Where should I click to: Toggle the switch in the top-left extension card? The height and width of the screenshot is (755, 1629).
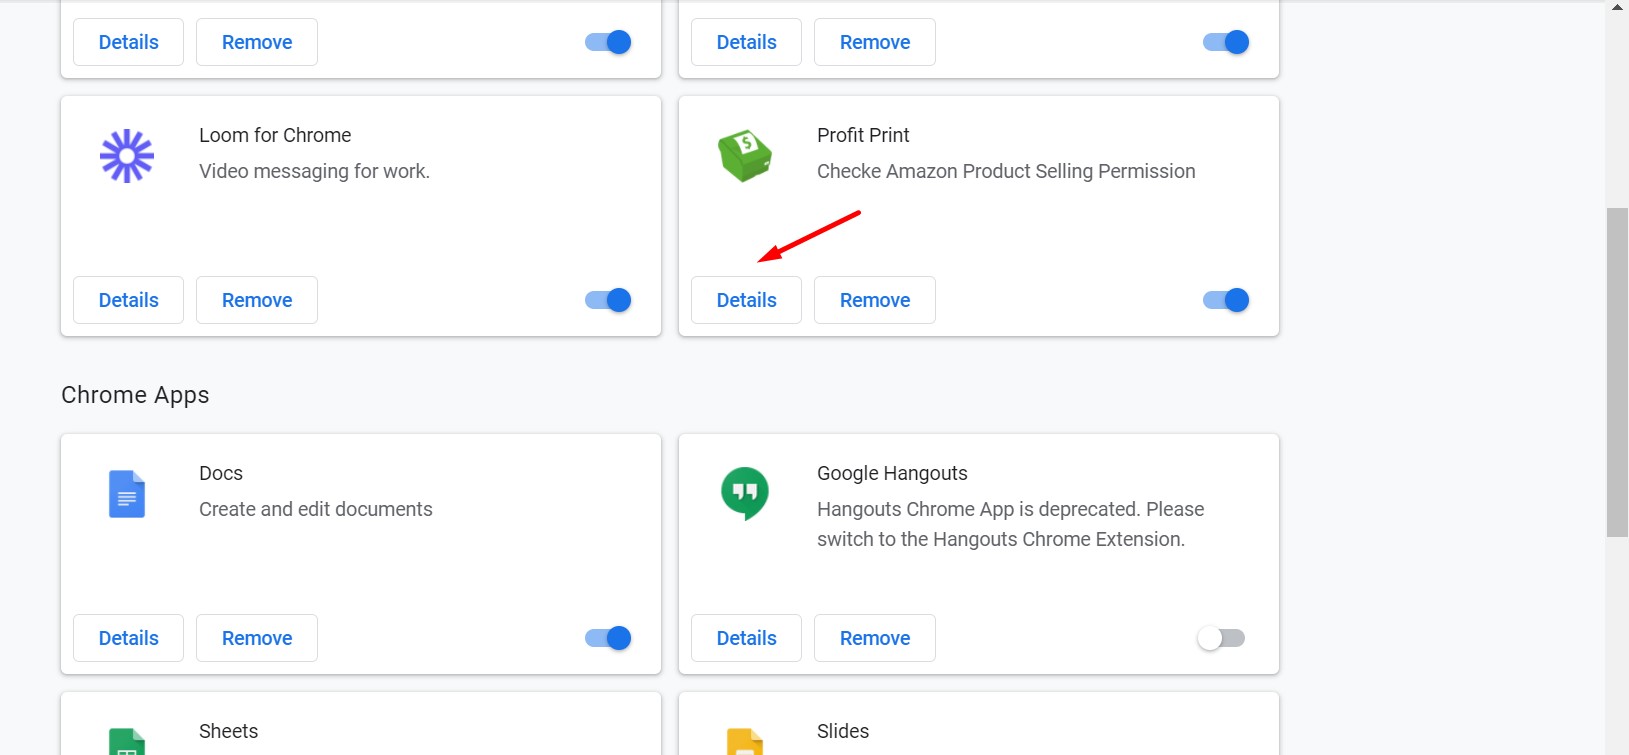[608, 42]
